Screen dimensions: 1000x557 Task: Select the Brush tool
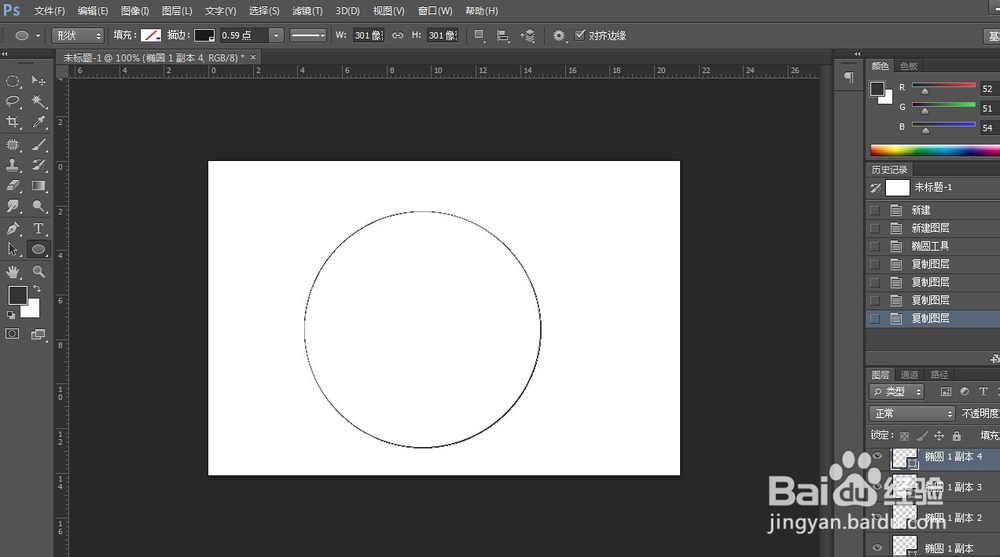point(38,145)
